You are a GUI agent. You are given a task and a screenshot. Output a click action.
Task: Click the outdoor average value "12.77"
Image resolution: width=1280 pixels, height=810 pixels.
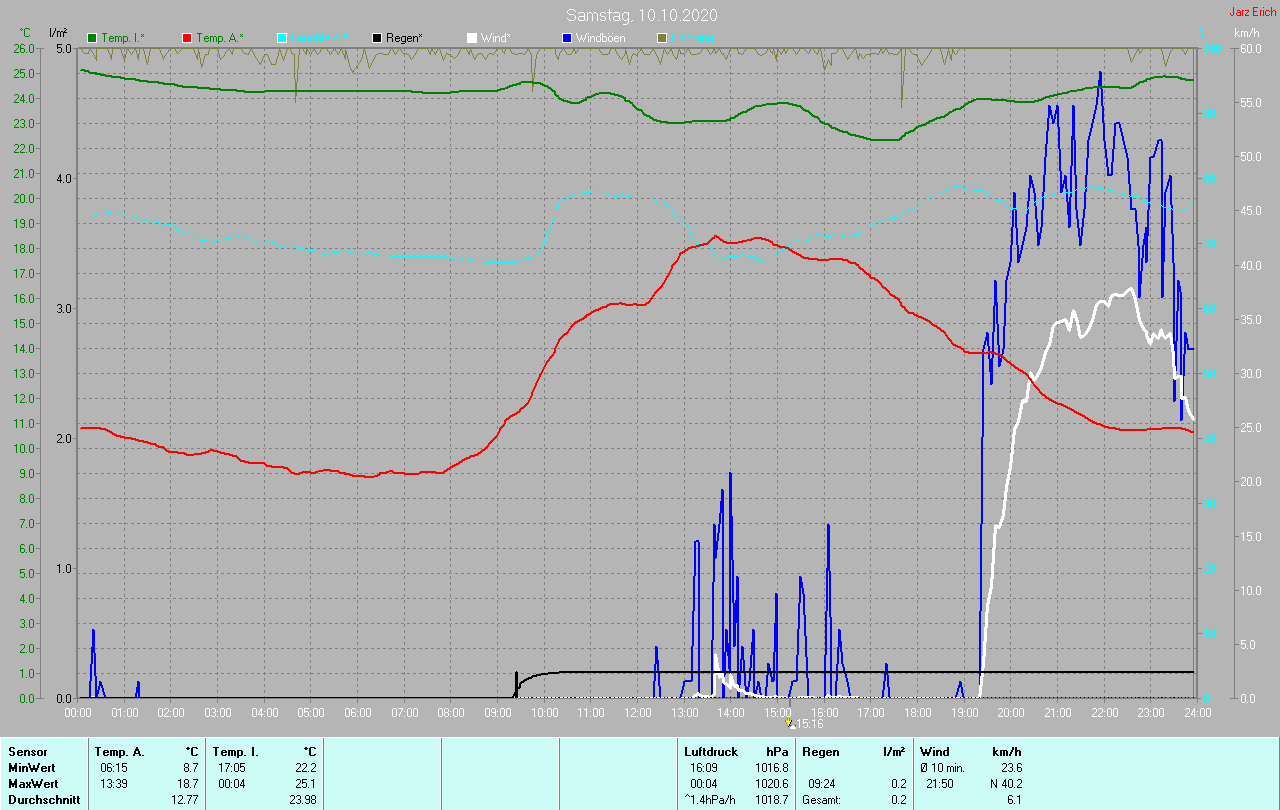click(x=183, y=800)
